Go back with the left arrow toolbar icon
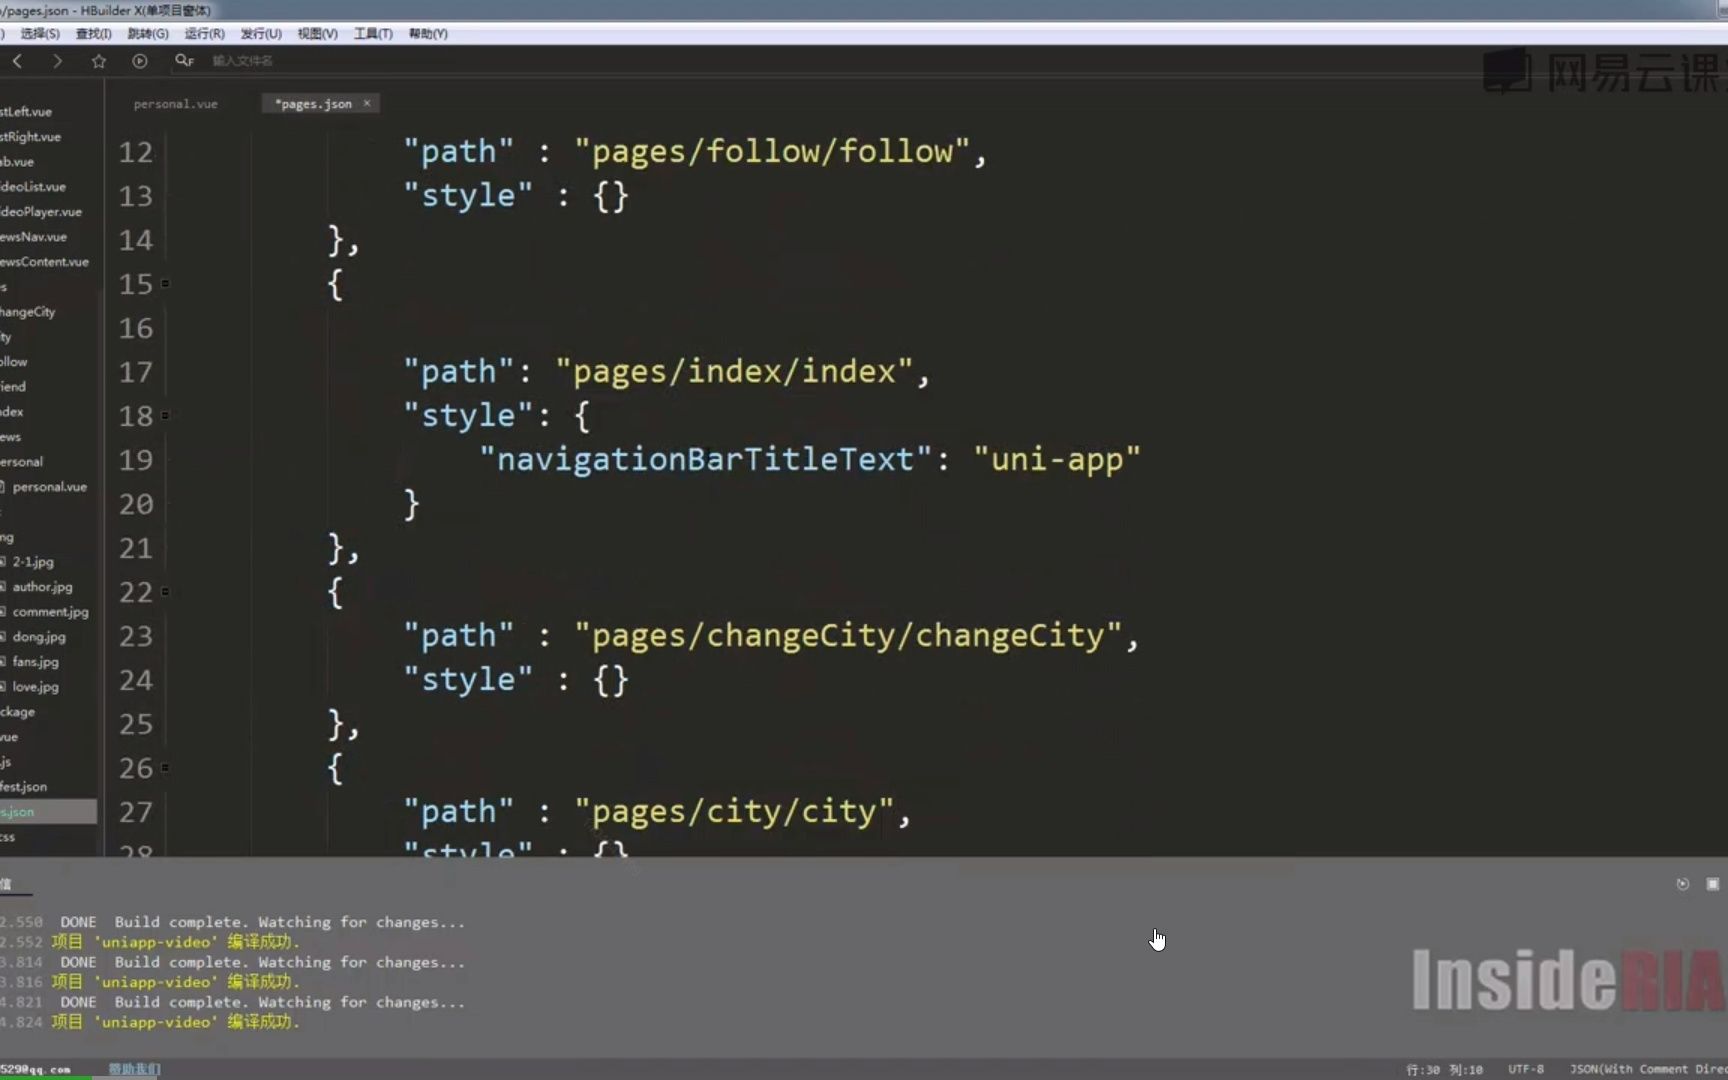1728x1080 pixels. pyautogui.click(x=17, y=61)
